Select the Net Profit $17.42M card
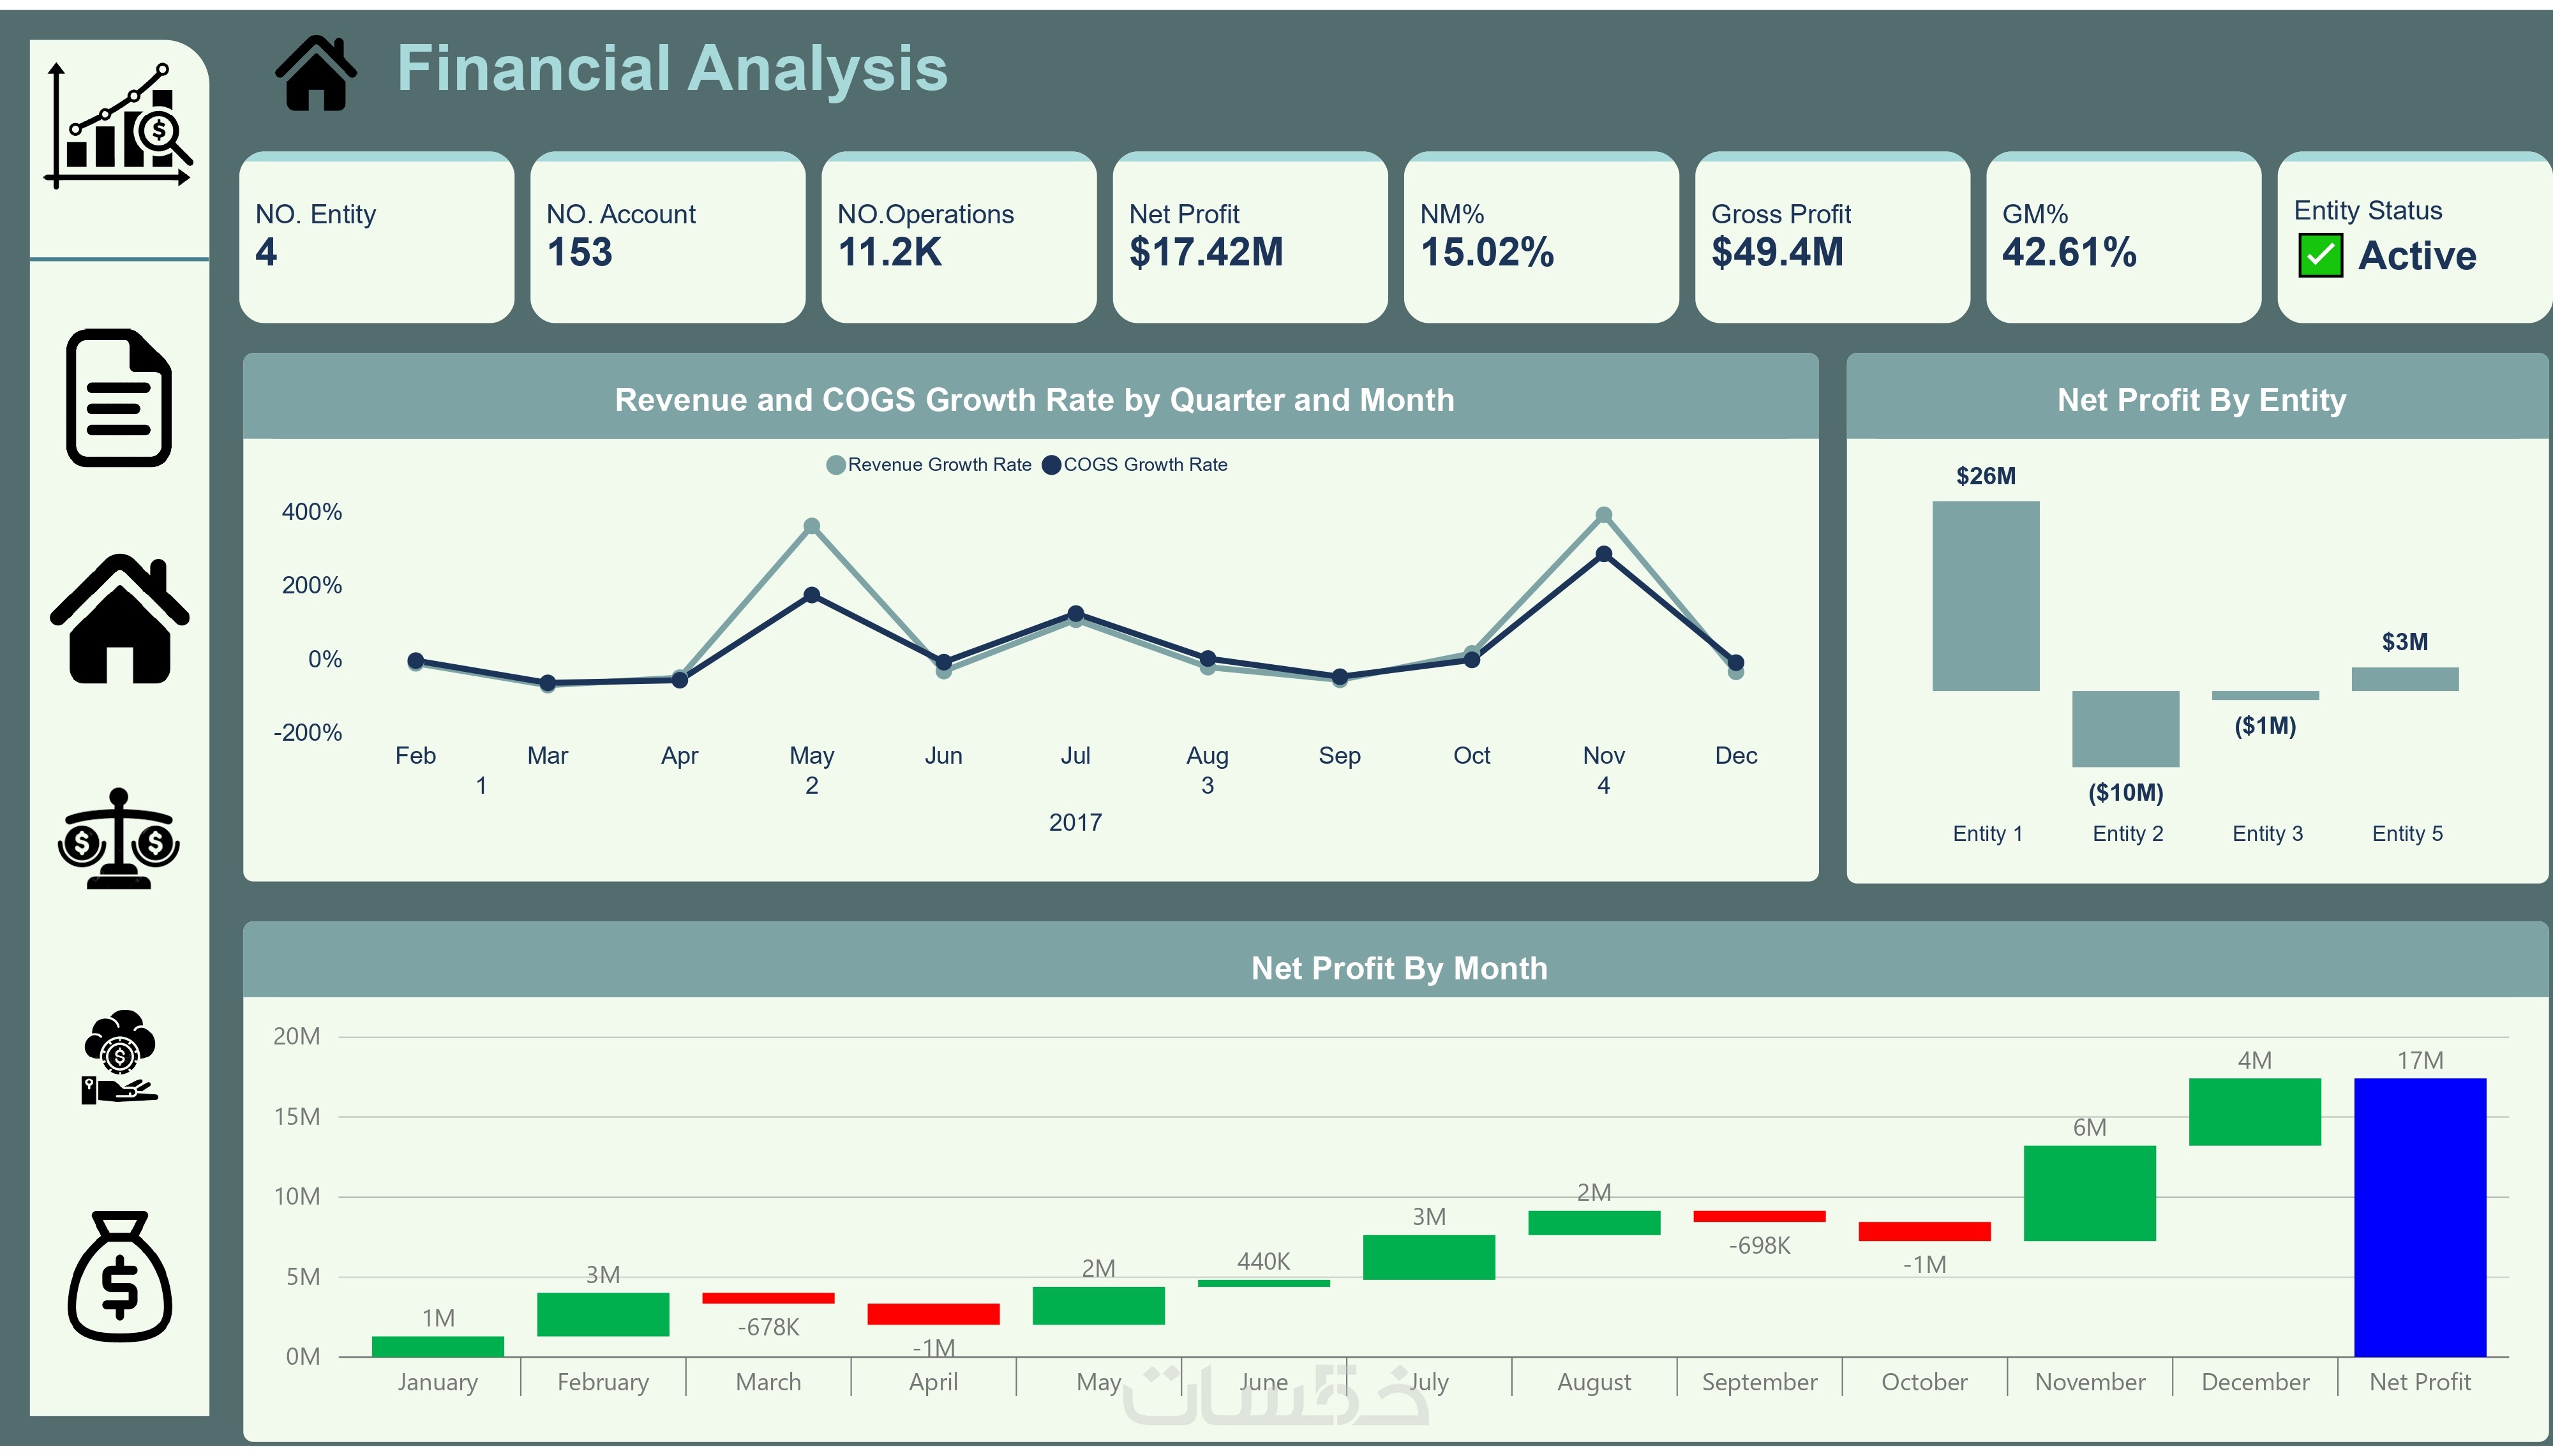Viewport: 2553px width, 1456px height. click(1249, 237)
